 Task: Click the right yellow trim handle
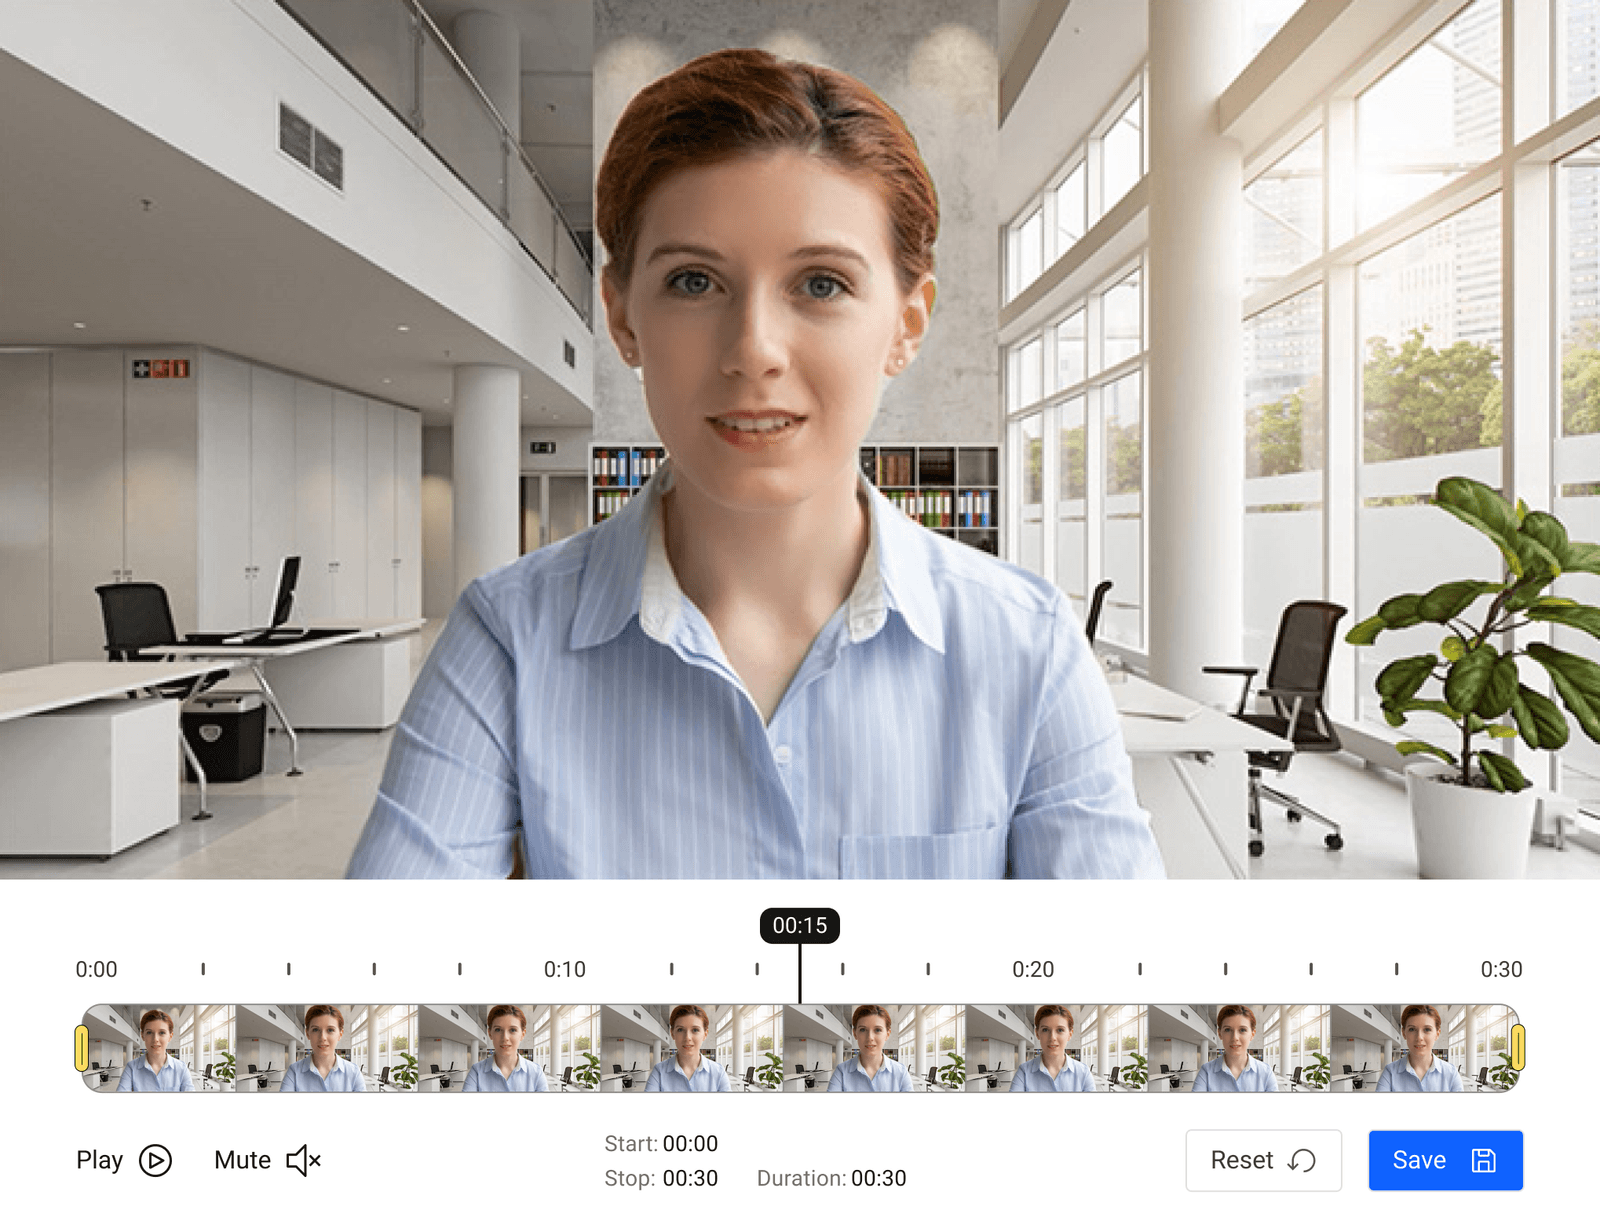pyautogui.click(x=1518, y=1048)
